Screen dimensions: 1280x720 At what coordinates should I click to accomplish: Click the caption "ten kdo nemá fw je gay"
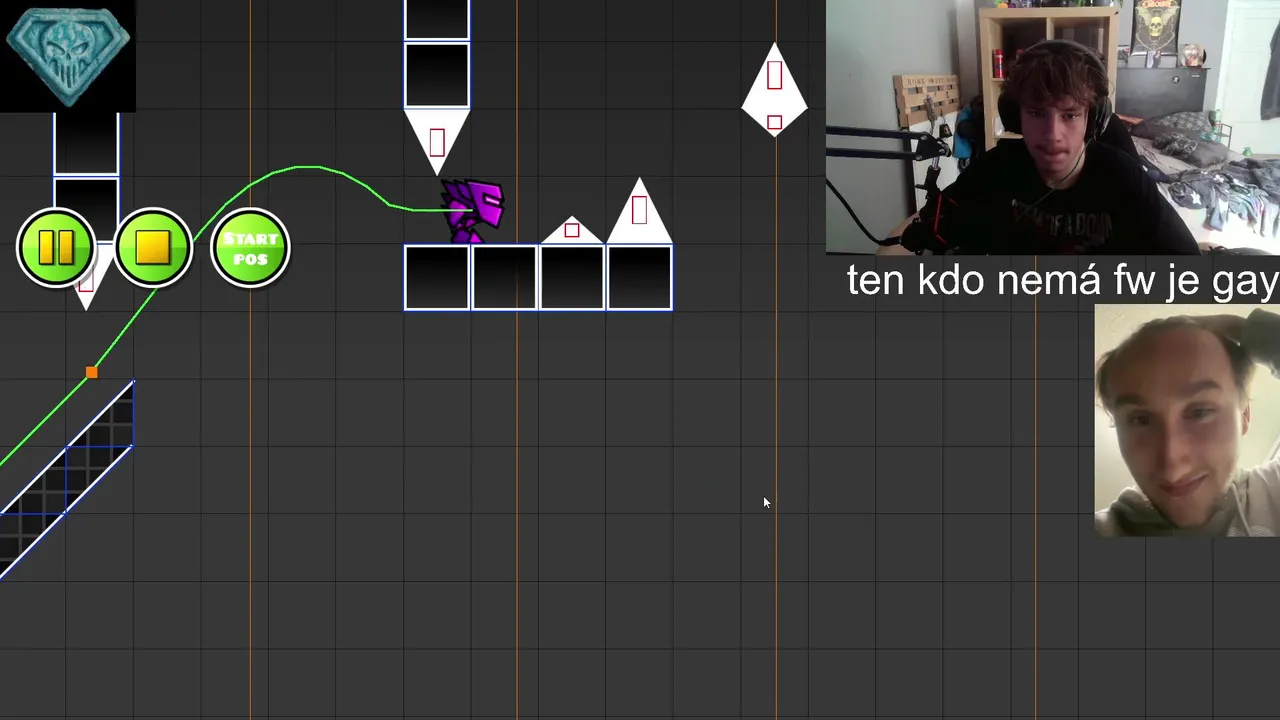pyautogui.click(x=1062, y=281)
